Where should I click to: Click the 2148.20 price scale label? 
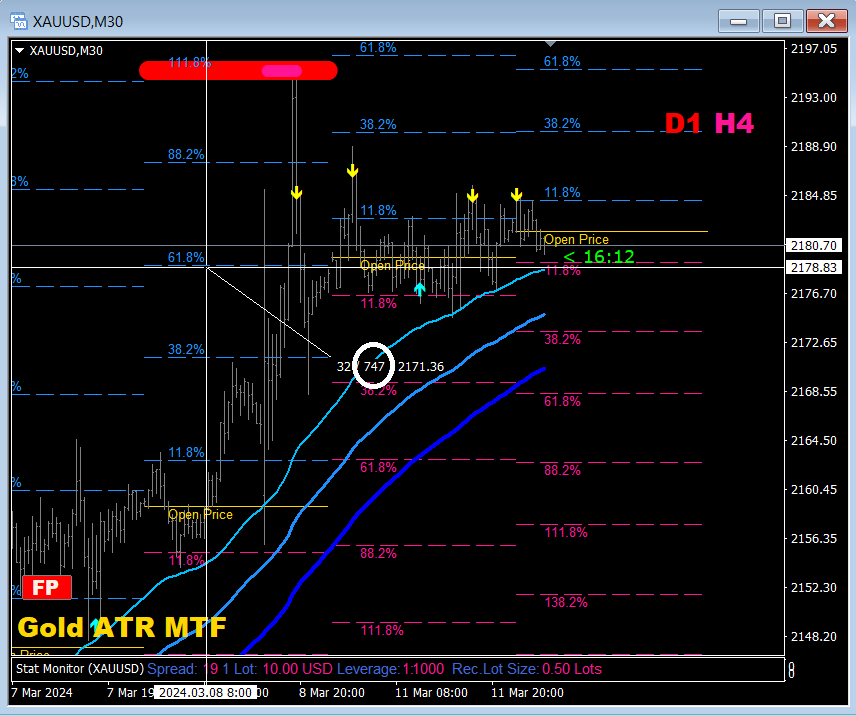pyautogui.click(x=814, y=636)
